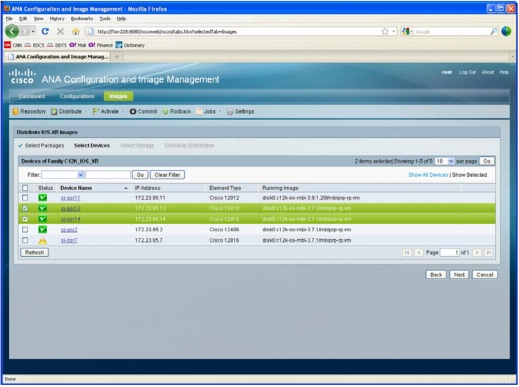This screenshot has height=387, width=519.
Task: Stop loading with the X icon
Action: pyautogui.click(x=60, y=31)
